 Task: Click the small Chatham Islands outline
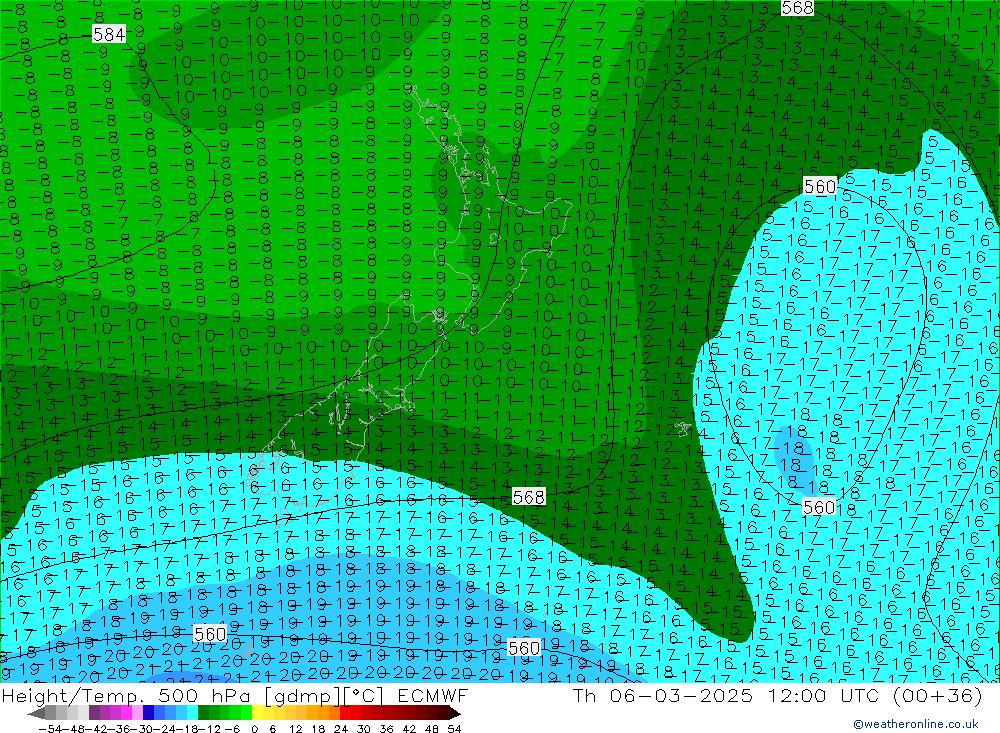[684, 429]
